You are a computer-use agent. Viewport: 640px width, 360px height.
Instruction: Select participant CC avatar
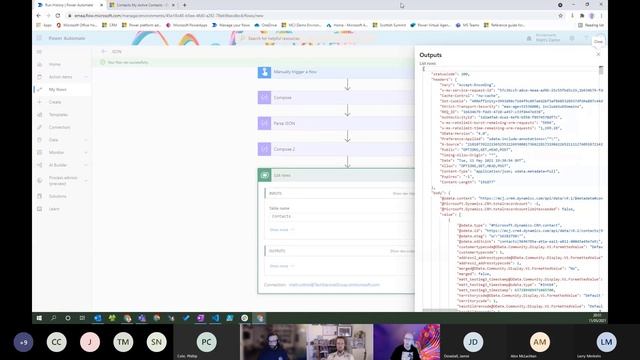[x=56, y=342]
